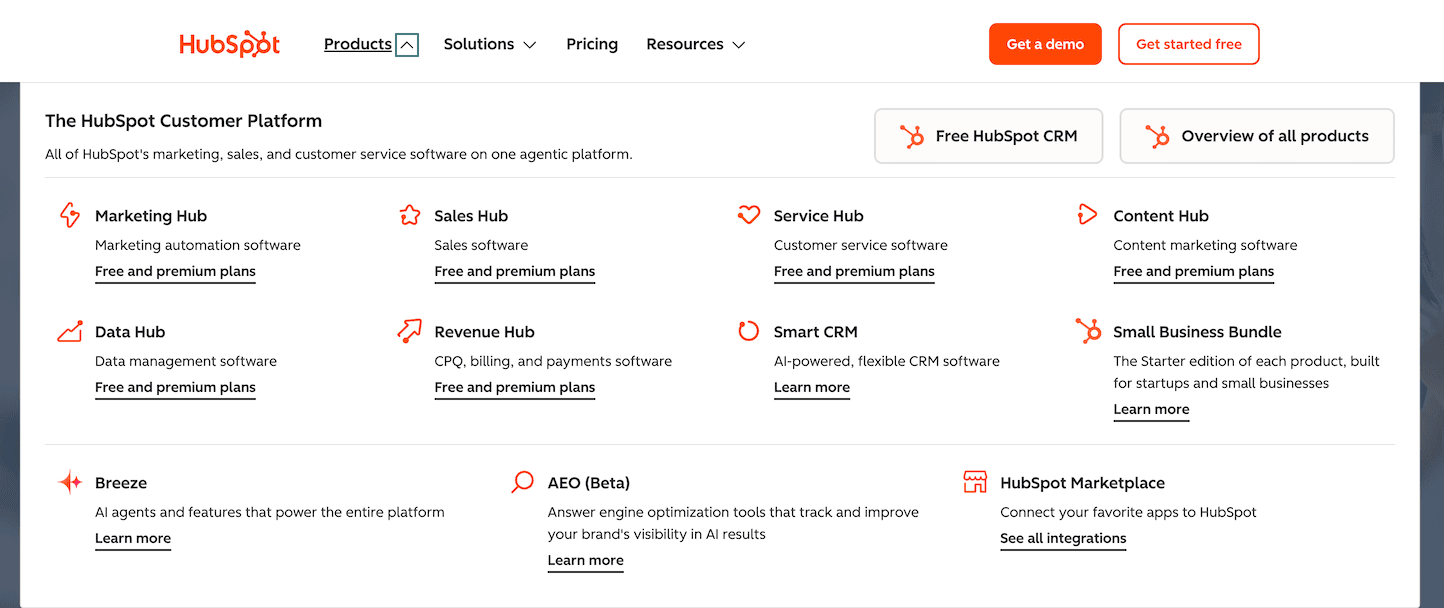
Task: Expand the Resources dropdown chevron
Action: (739, 45)
